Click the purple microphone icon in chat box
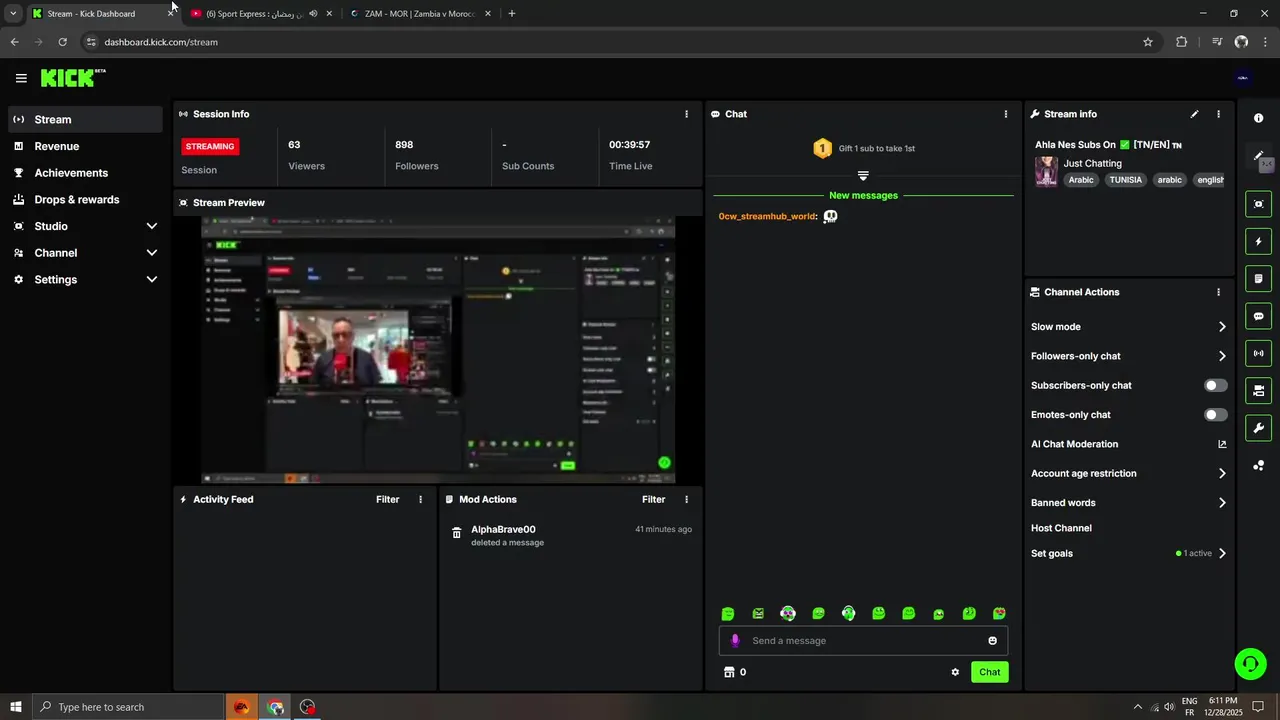 pos(735,641)
